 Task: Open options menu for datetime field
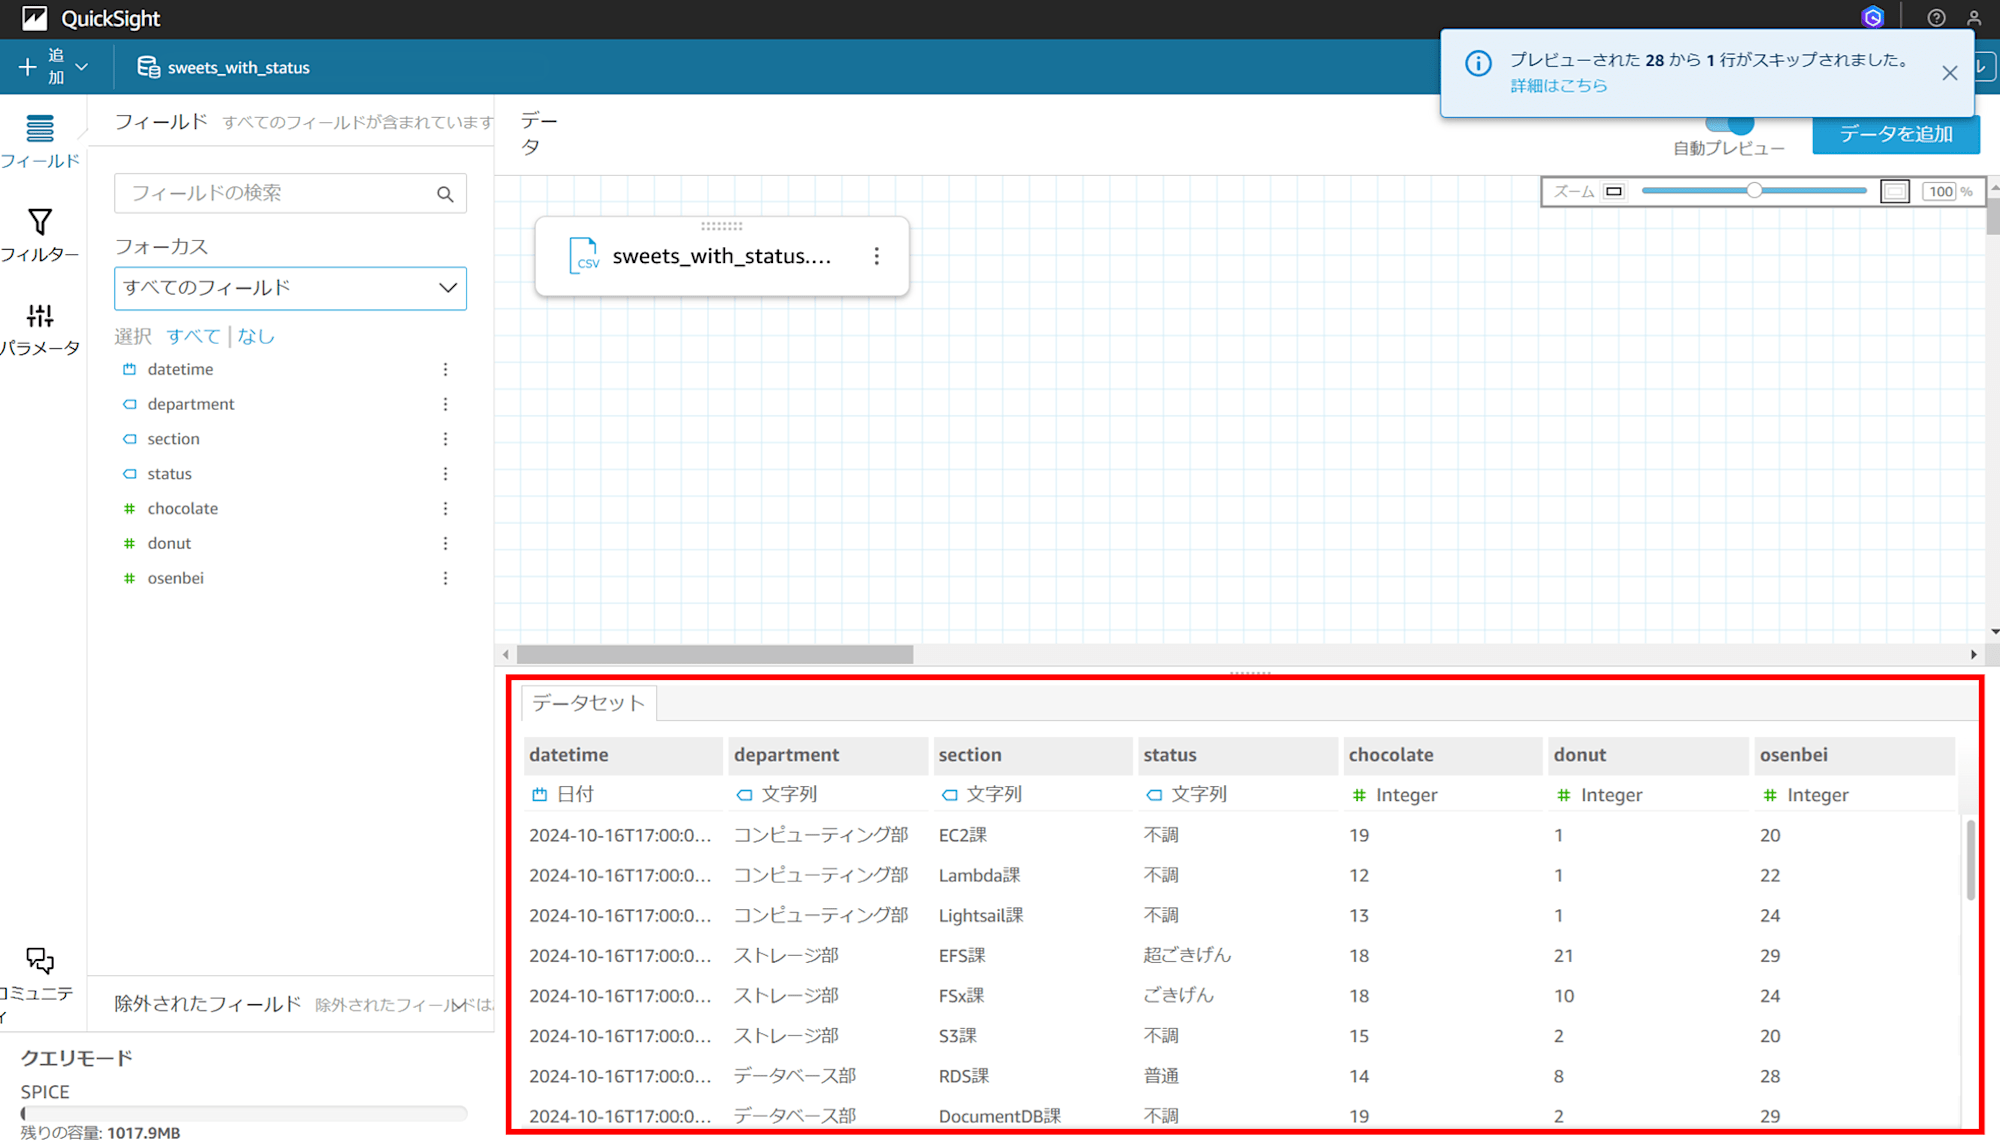(445, 369)
